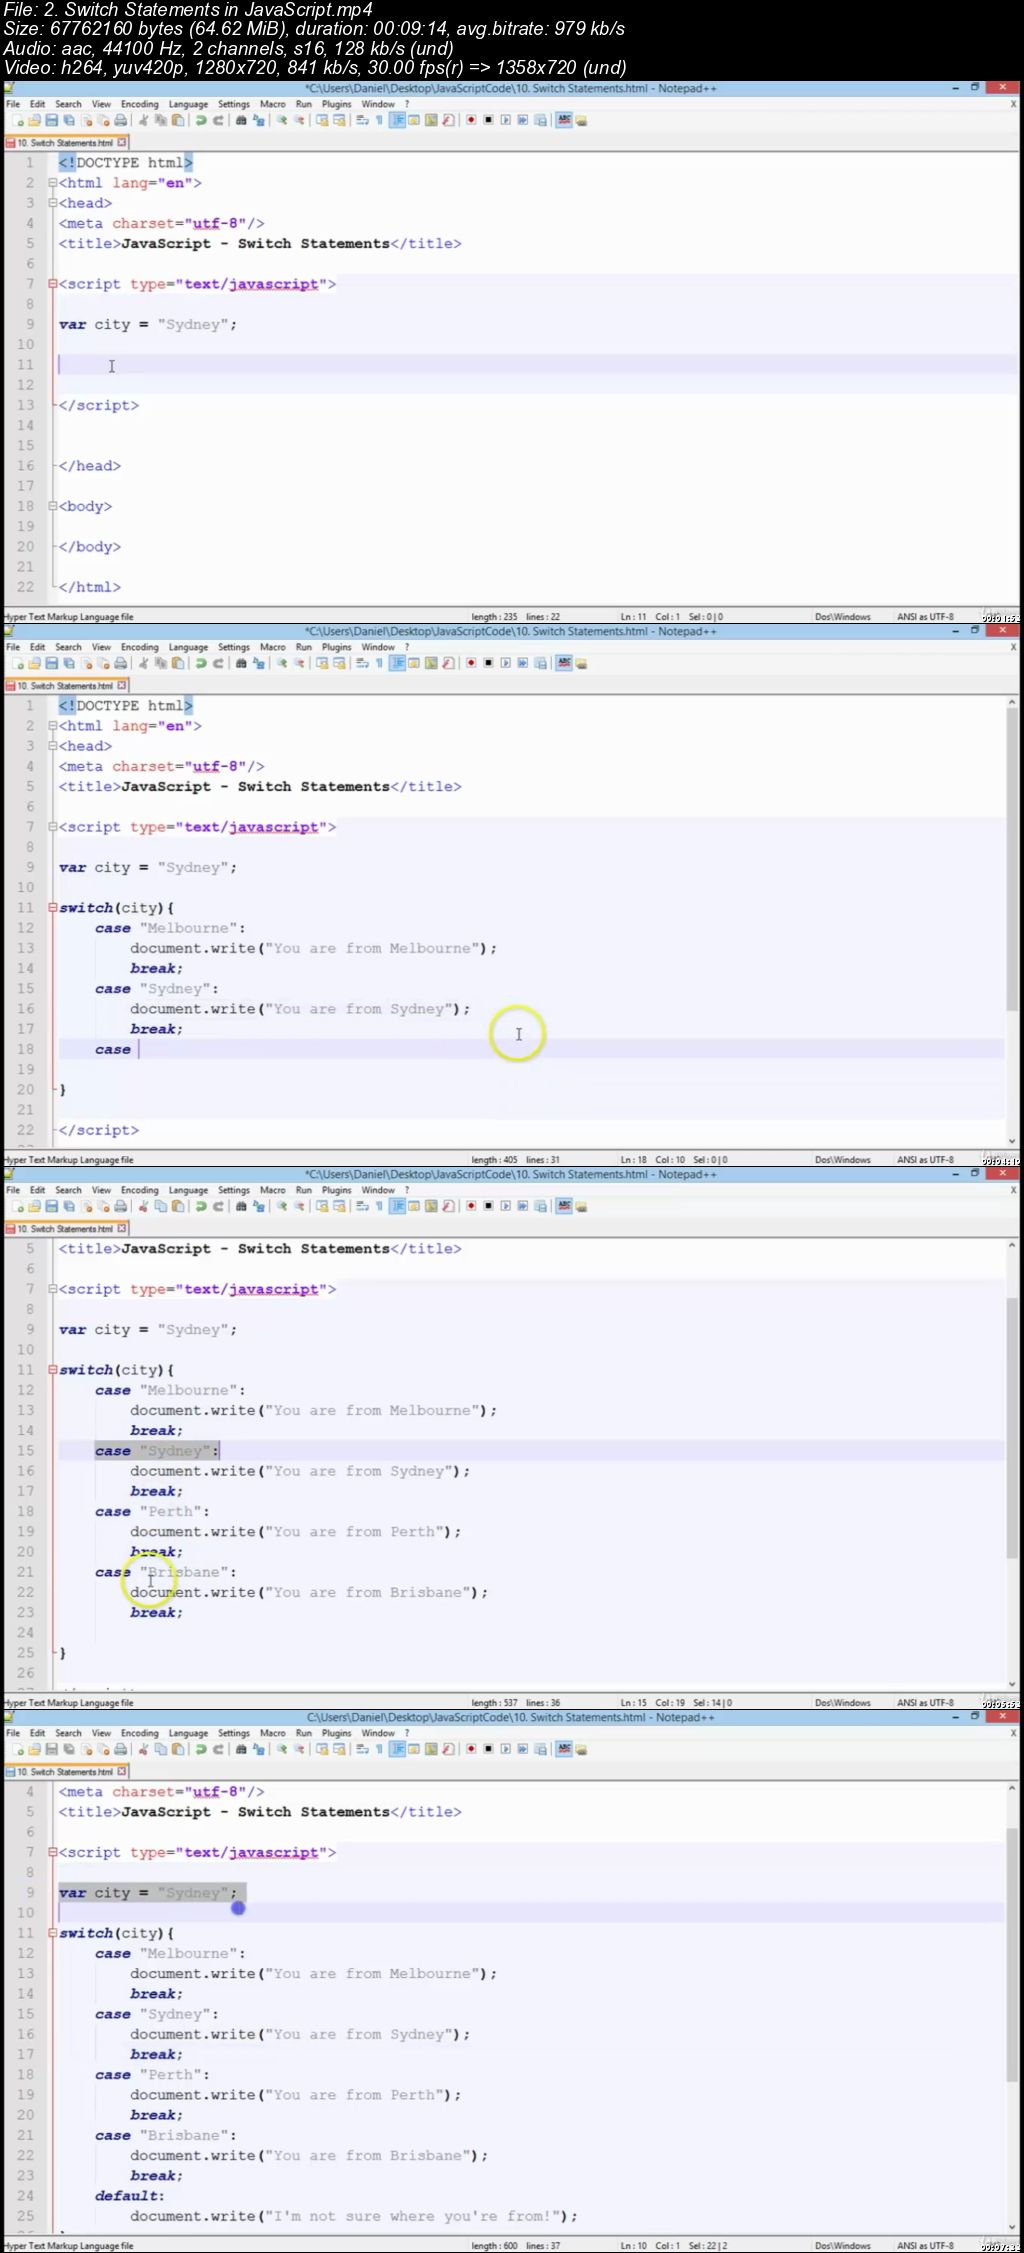Click Open file icon in topmost Notepad++ window

[x=34, y=120]
